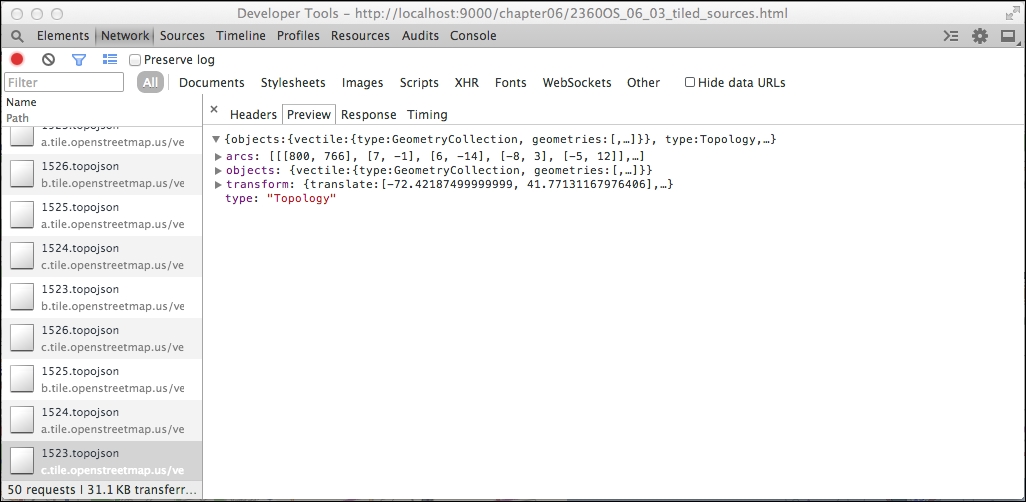The height and width of the screenshot is (502, 1026).
Task: Filter requests by Stylesheets
Action: 293,82
